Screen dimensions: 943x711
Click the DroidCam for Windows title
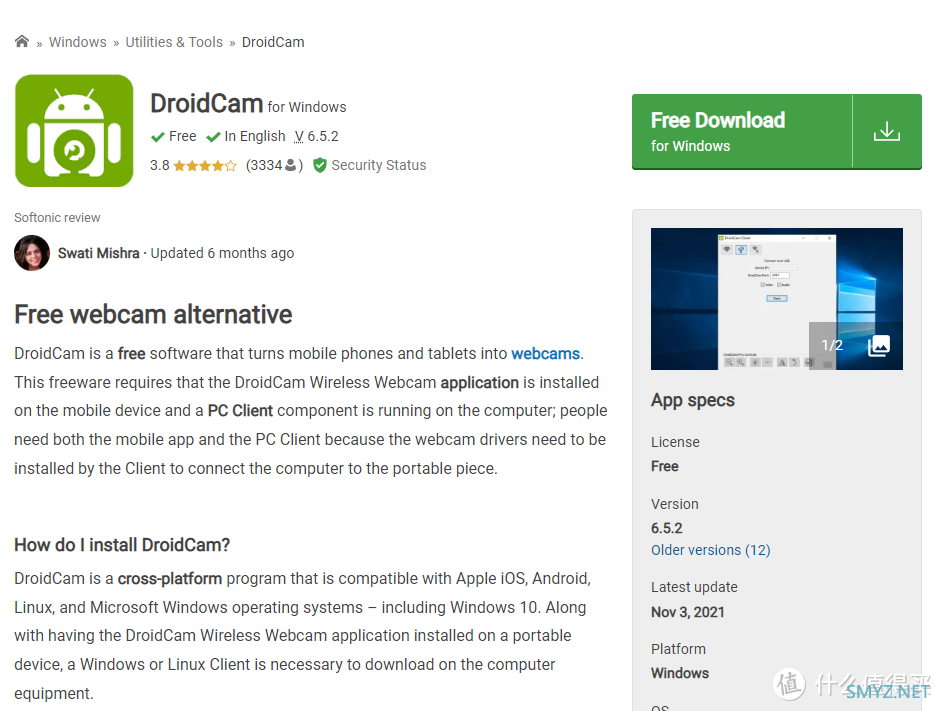(248, 104)
